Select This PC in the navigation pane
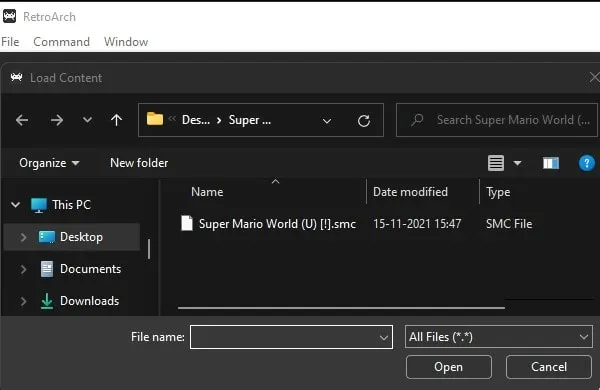The height and width of the screenshot is (390, 600). (72, 205)
